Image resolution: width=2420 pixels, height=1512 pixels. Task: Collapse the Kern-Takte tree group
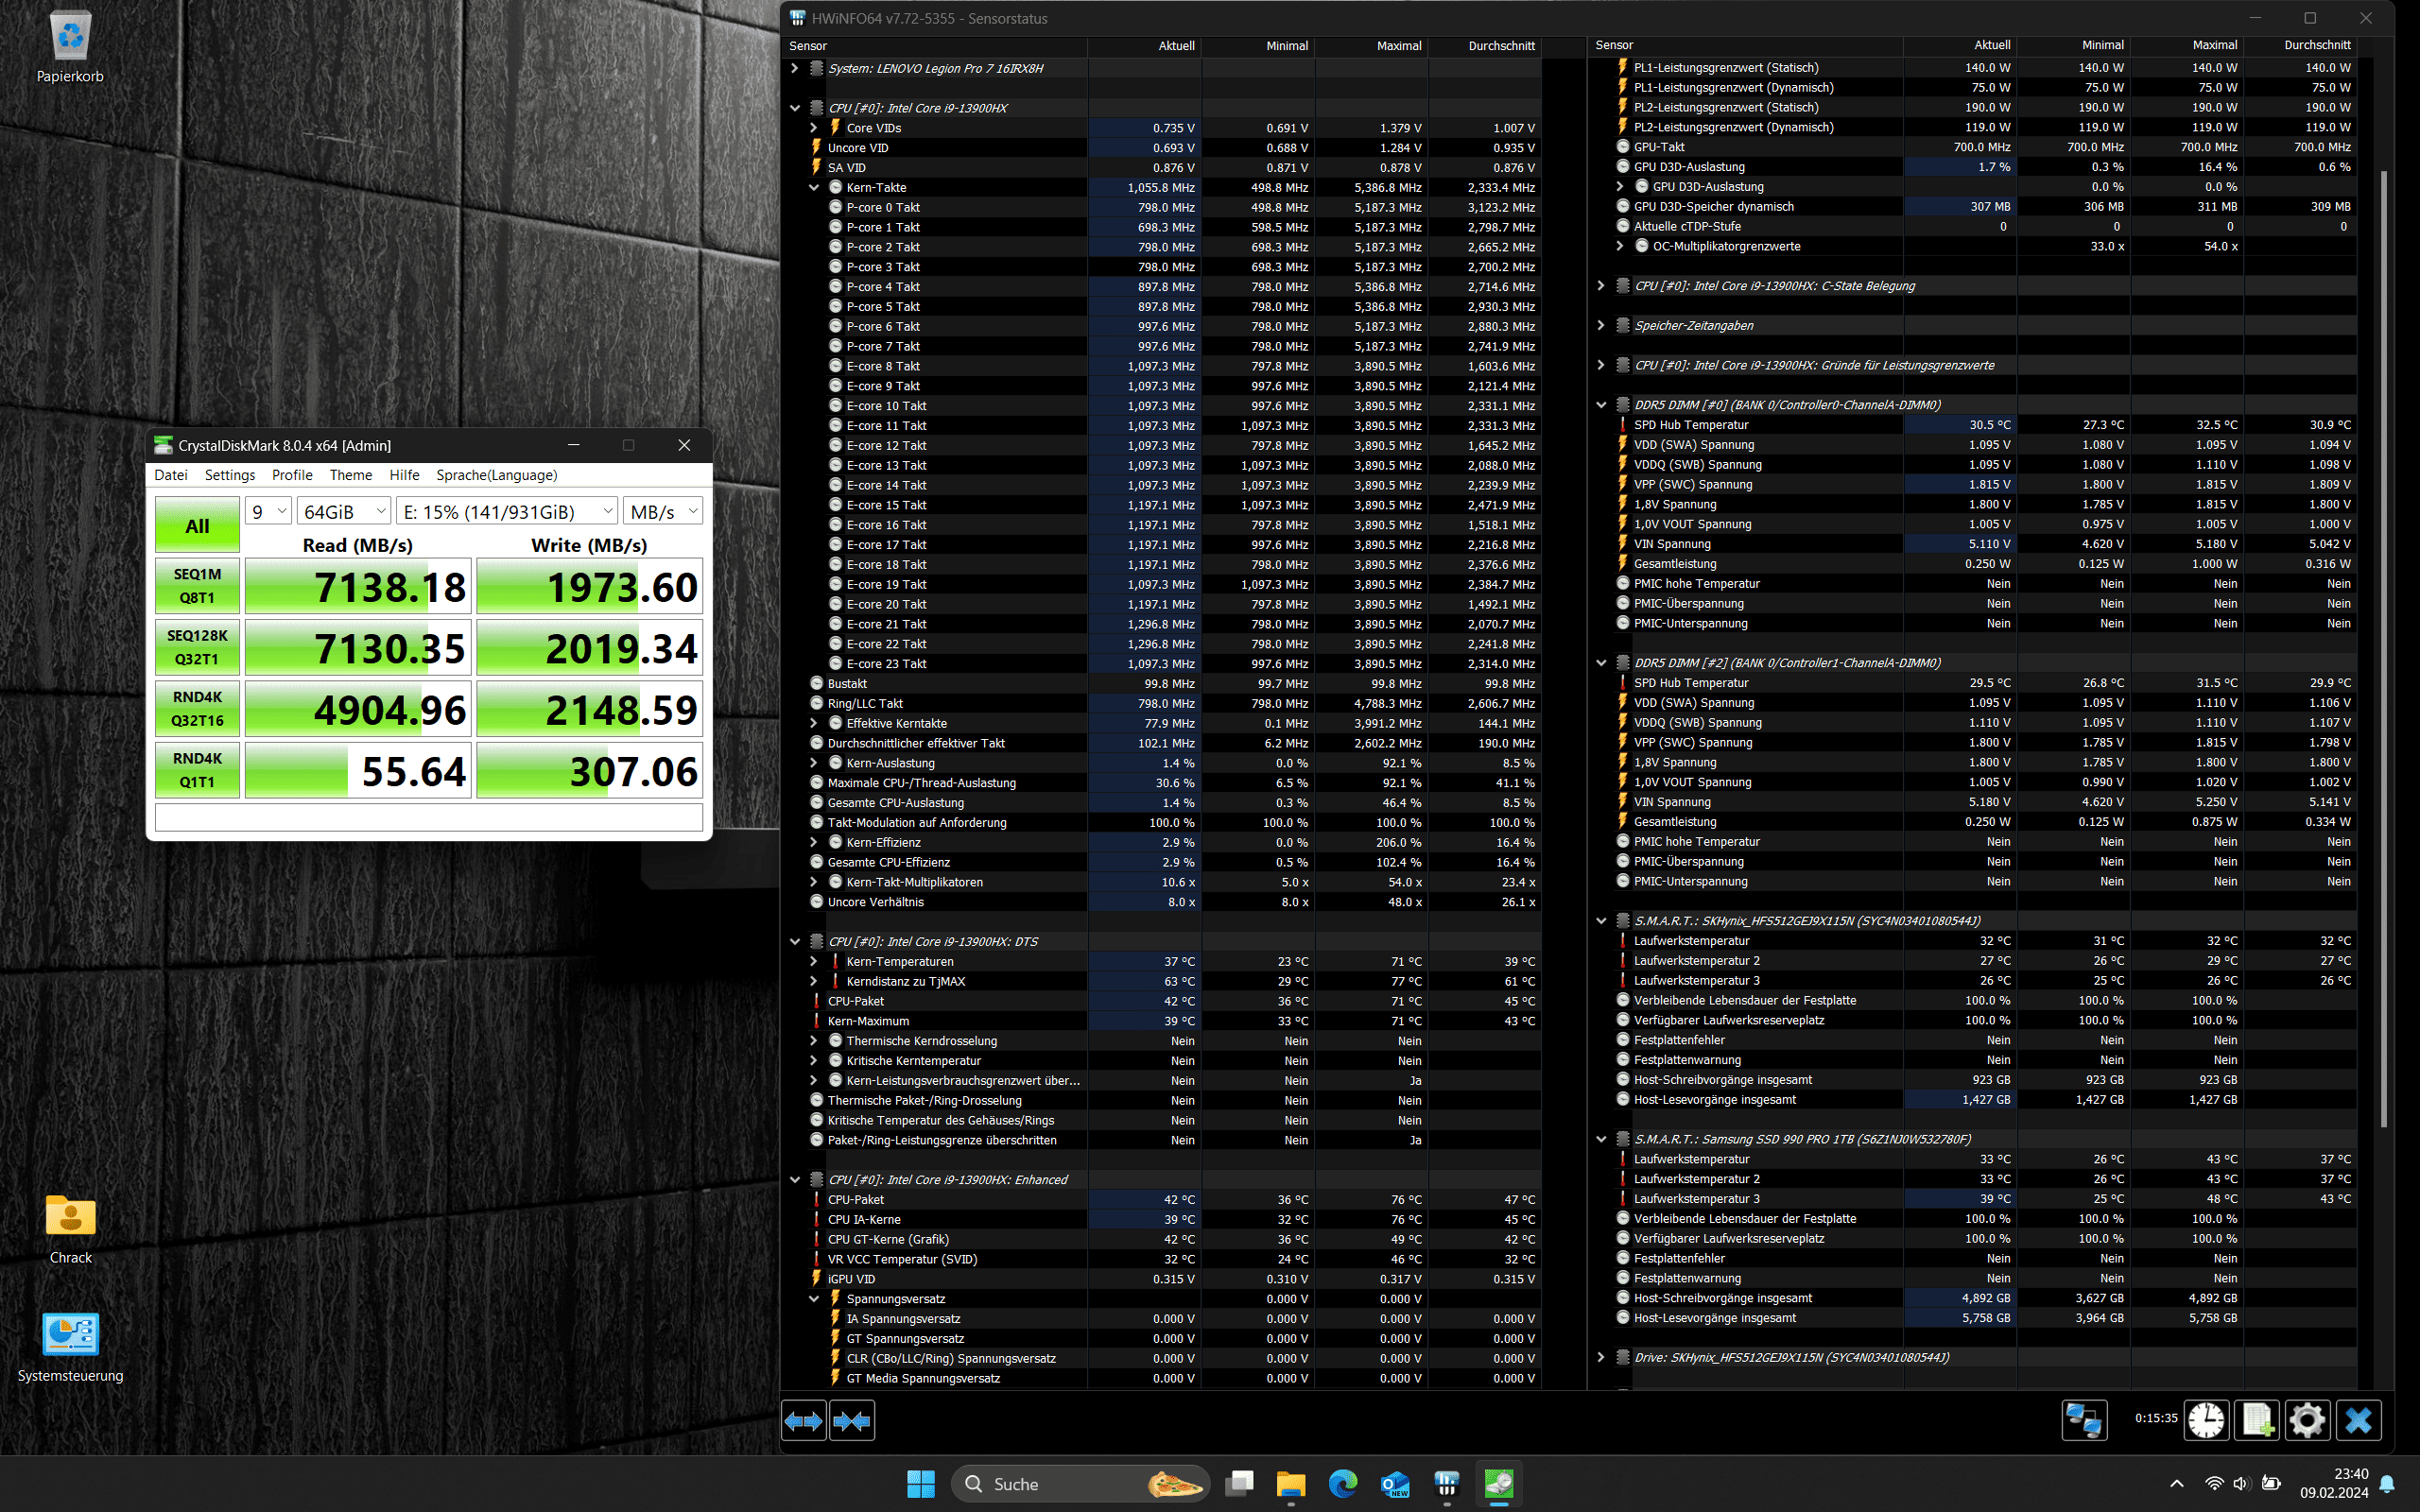click(x=814, y=188)
